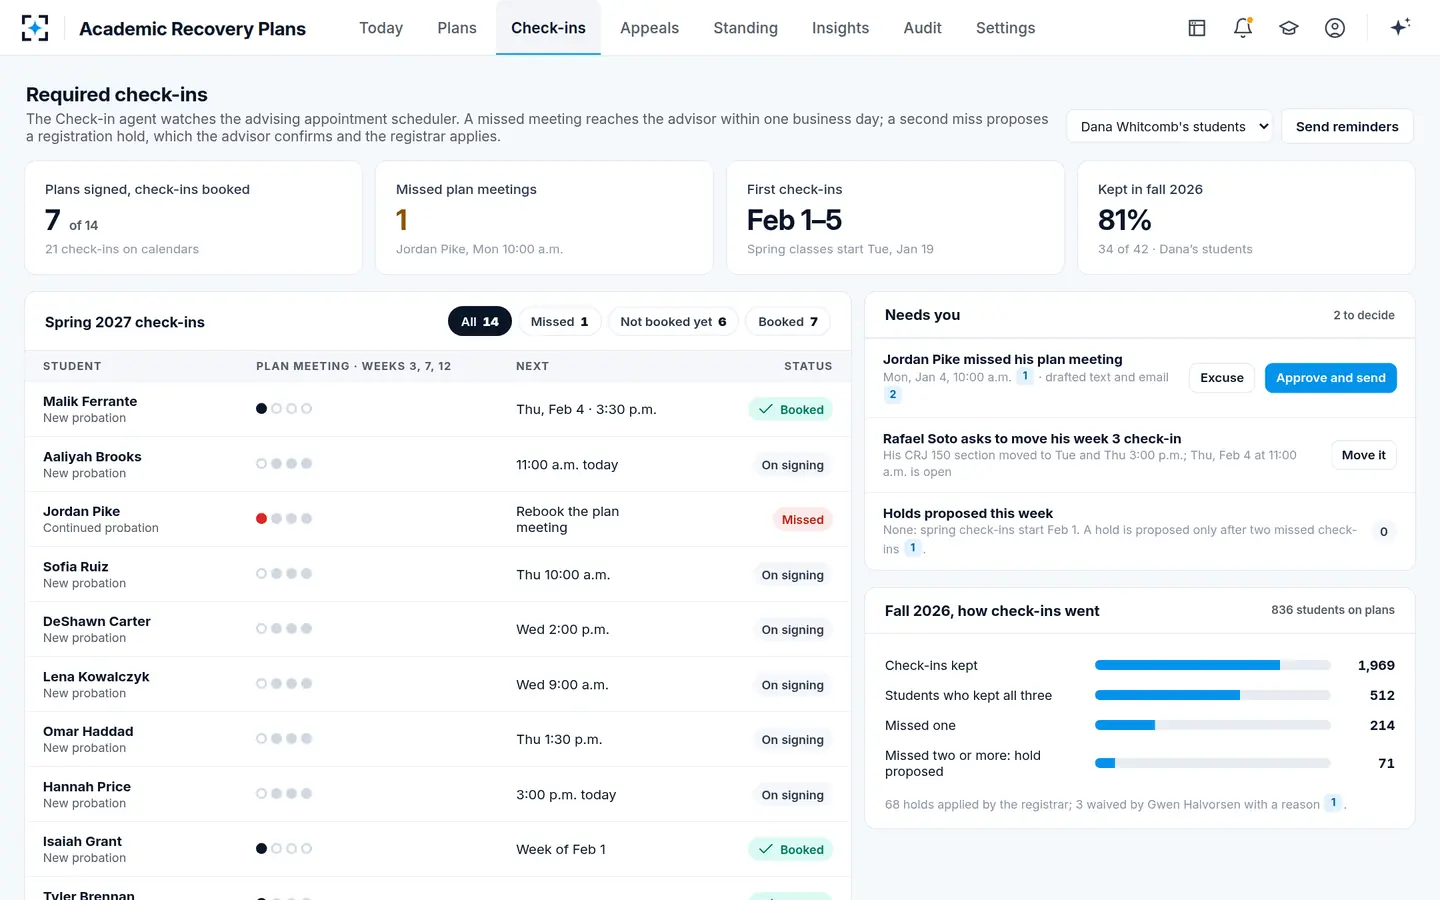View the Insights tab
This screenshot has width=1440, height=900.
point(840,28)
